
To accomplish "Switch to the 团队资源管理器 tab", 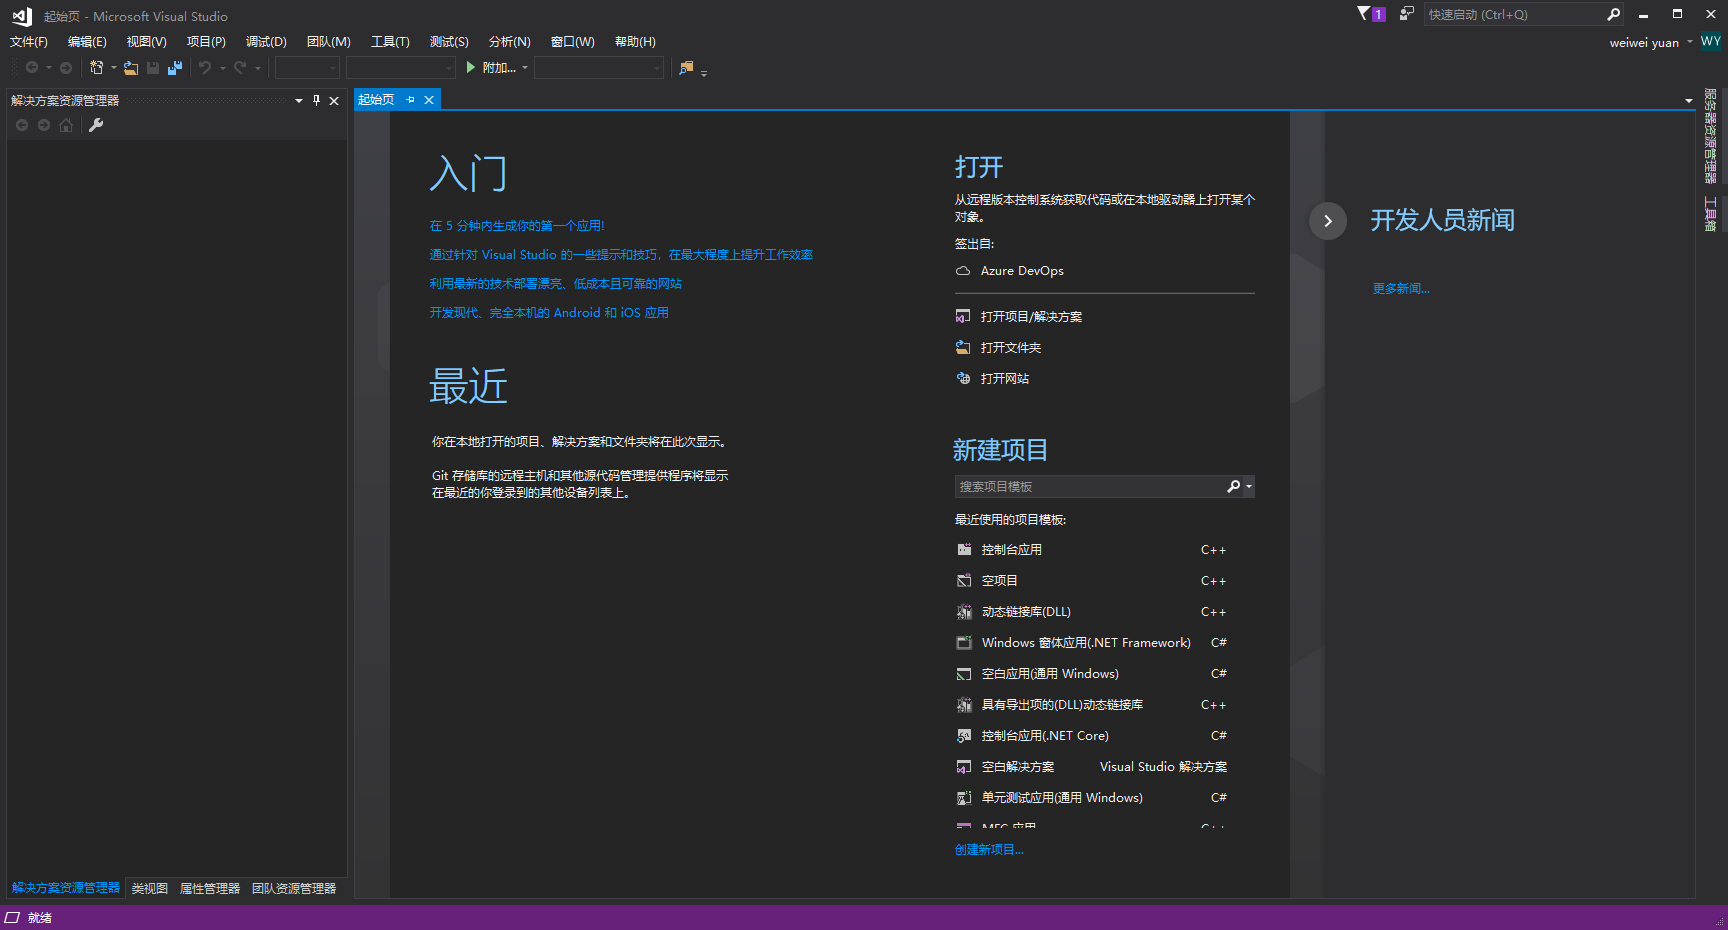I will (x=294, y=888).
